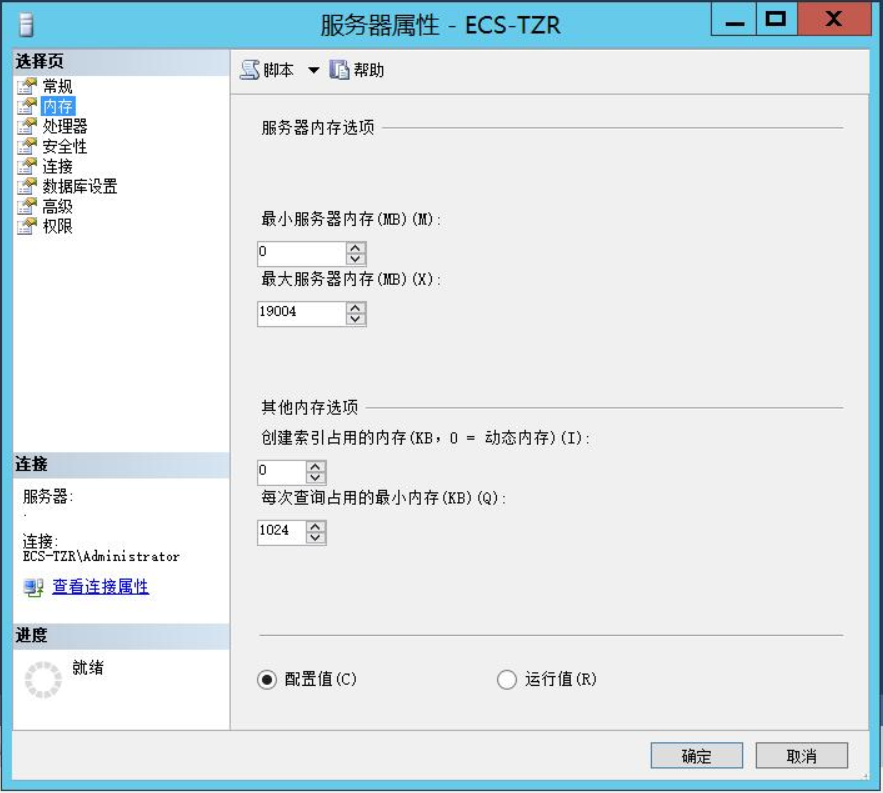This screenshot has width=883, height=793.
Task: Increase the 最小服务器内存 value
Action: [355, 247]
